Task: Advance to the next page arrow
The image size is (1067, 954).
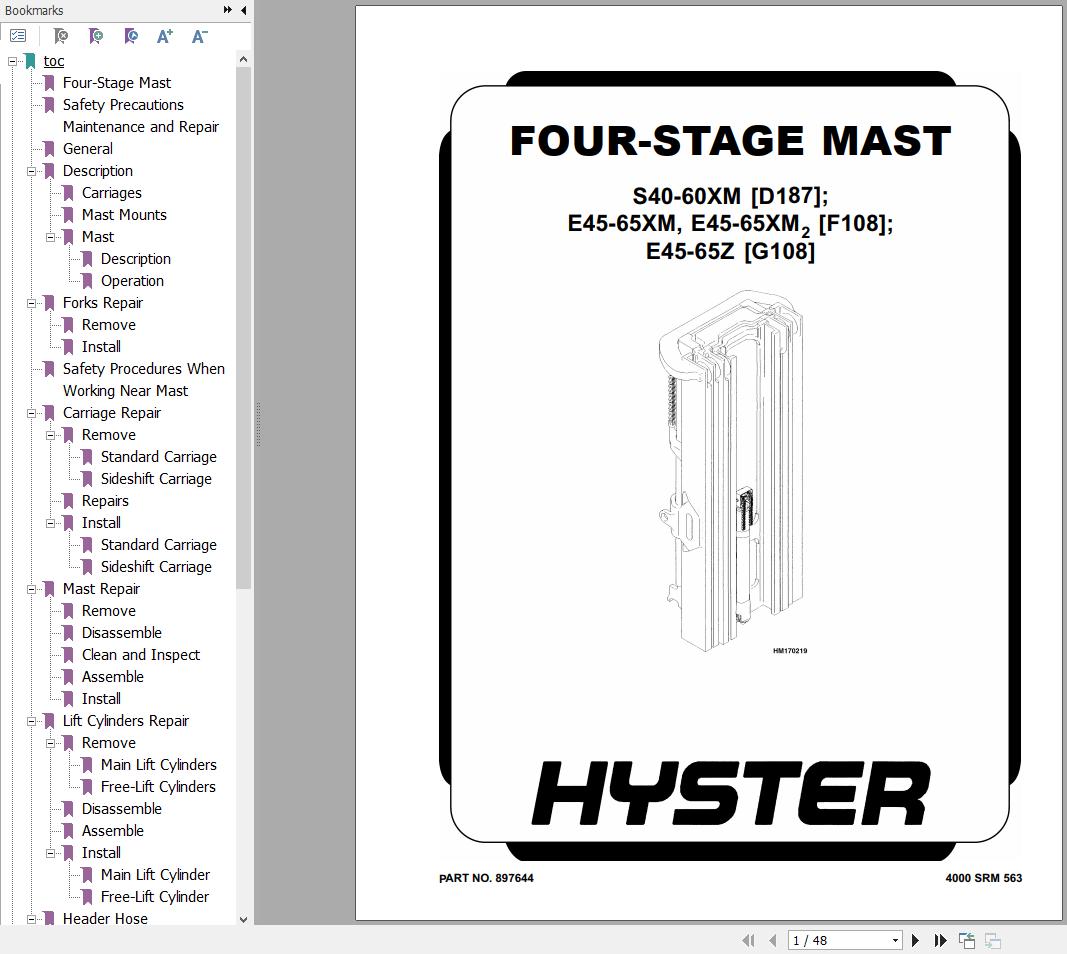Action: (915, 940)
